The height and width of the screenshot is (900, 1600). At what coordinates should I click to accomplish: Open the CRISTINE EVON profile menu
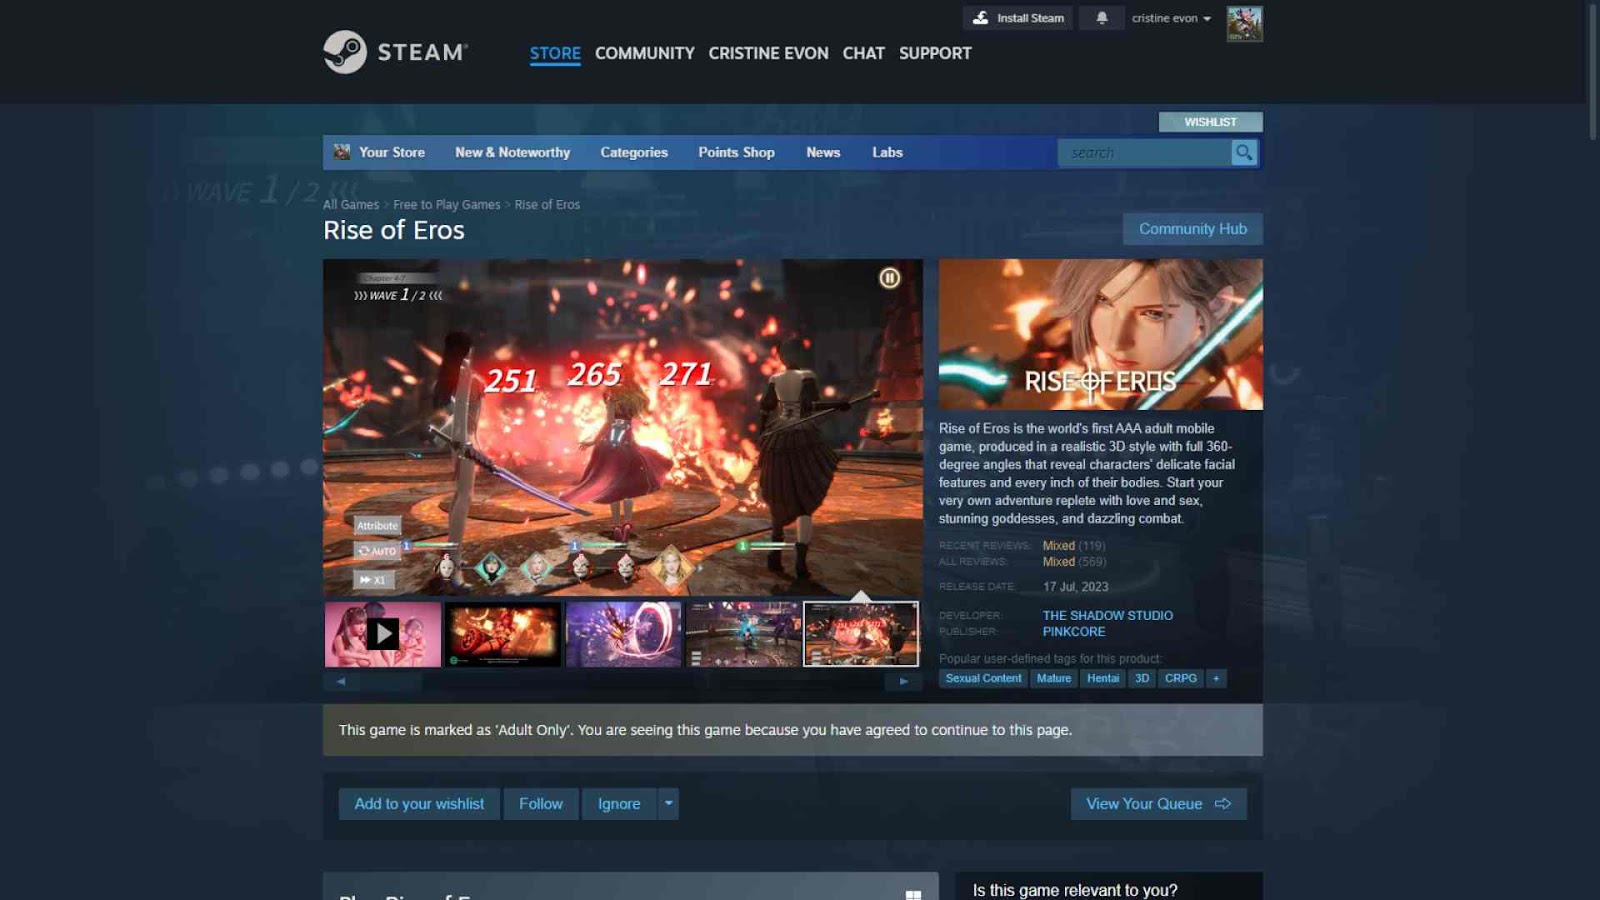769,53
